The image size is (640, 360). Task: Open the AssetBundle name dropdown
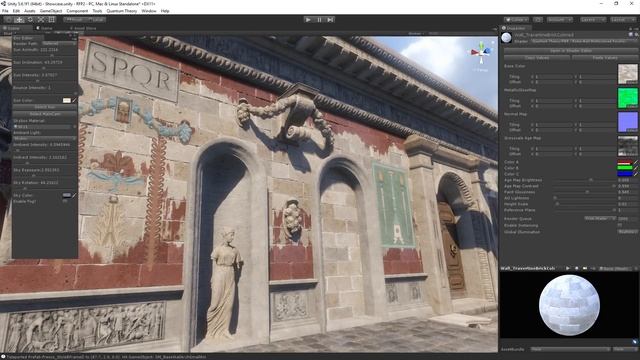point(570,349)
